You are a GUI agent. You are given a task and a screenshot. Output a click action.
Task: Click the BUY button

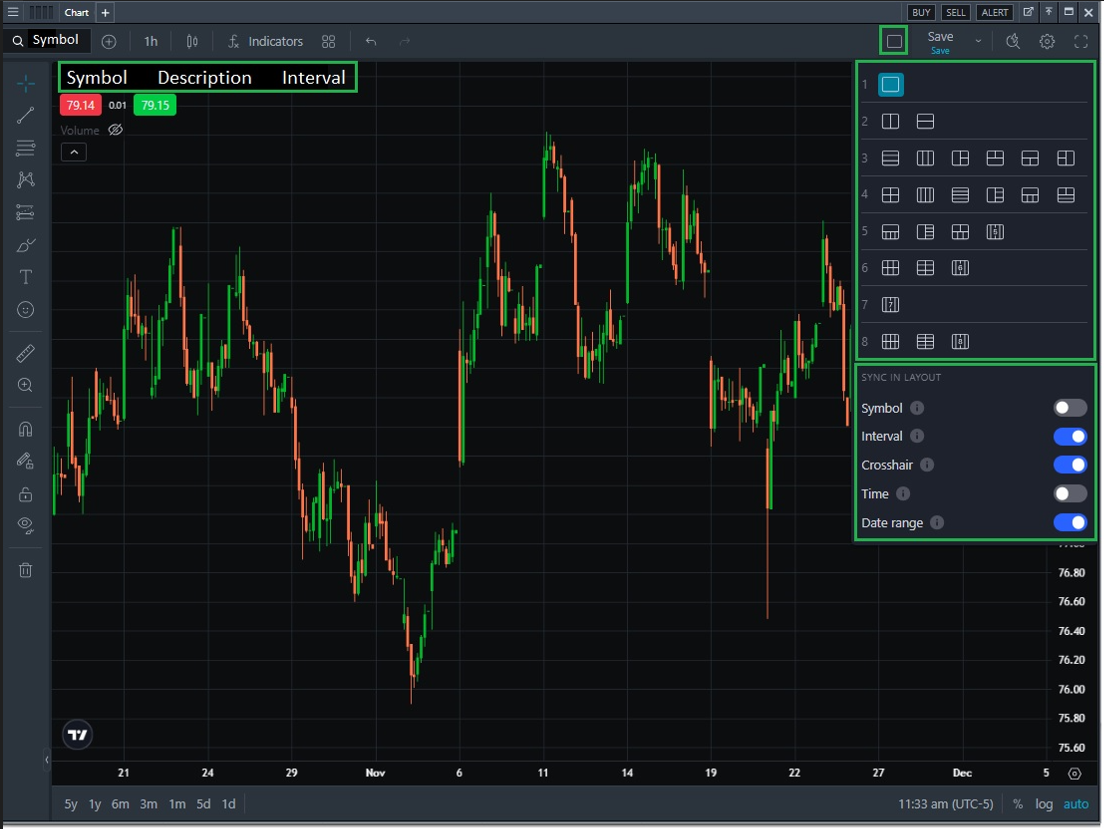click(920, 13)
